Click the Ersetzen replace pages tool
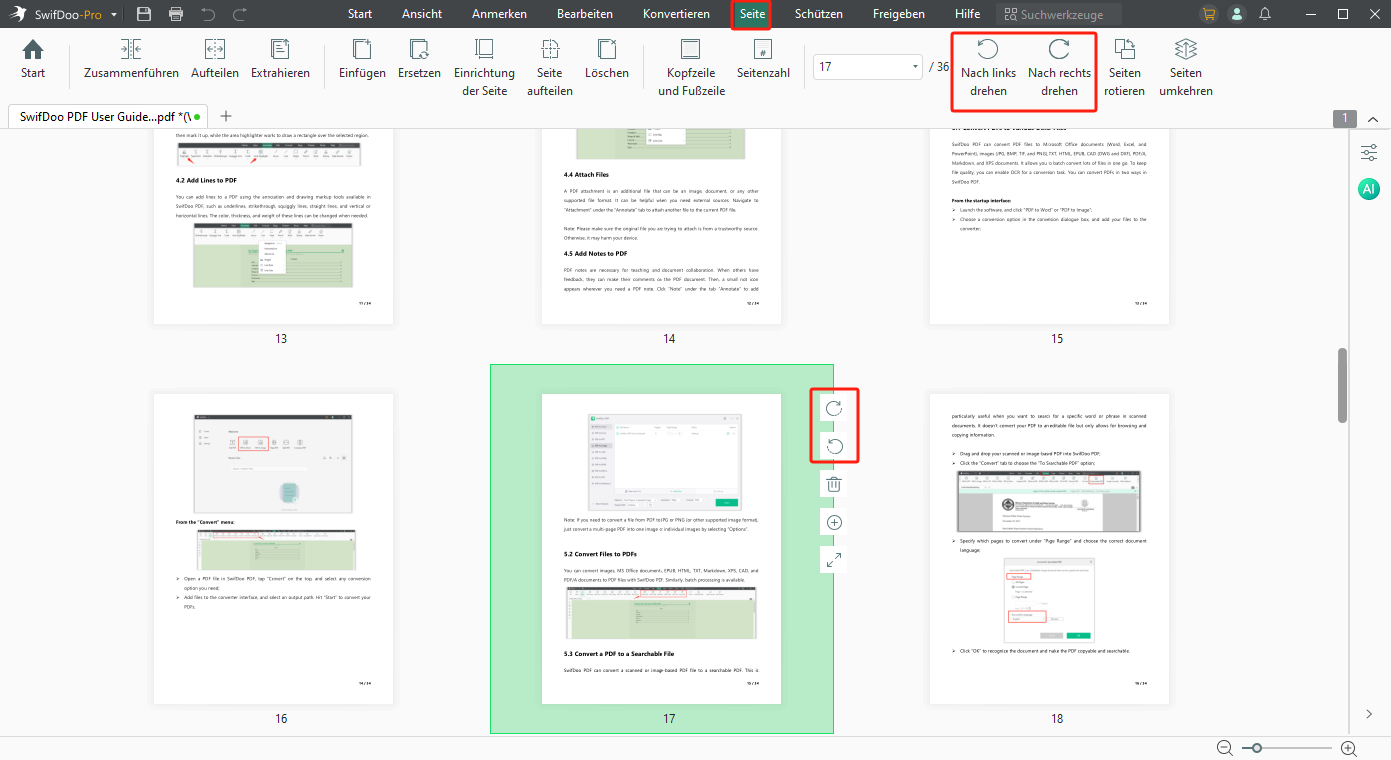 click(419, 60)
